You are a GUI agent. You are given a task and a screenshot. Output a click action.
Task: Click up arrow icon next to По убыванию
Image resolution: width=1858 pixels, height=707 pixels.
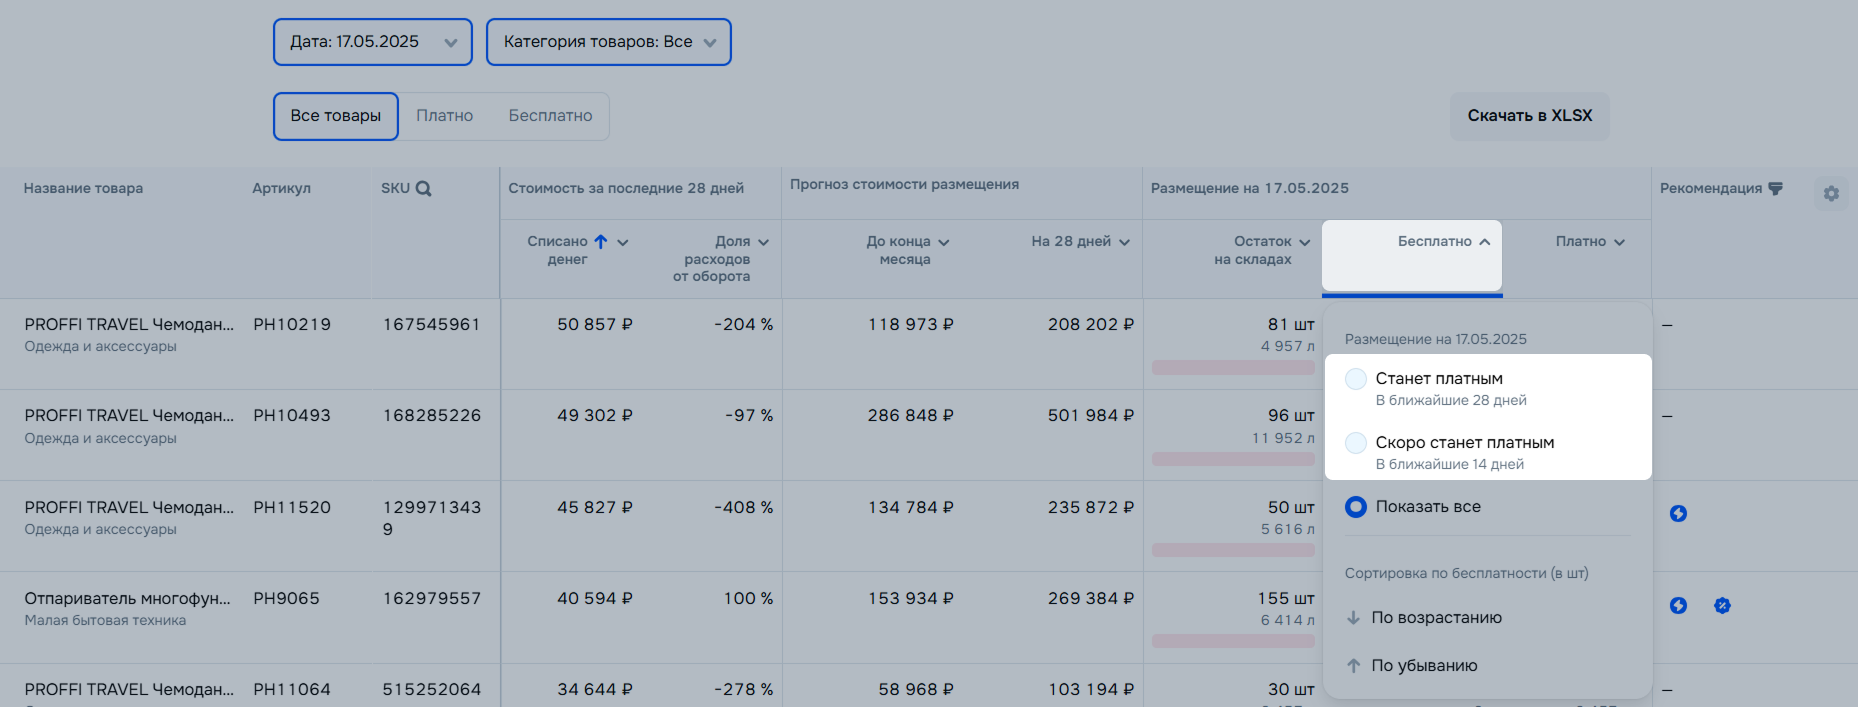[1353, 665]
